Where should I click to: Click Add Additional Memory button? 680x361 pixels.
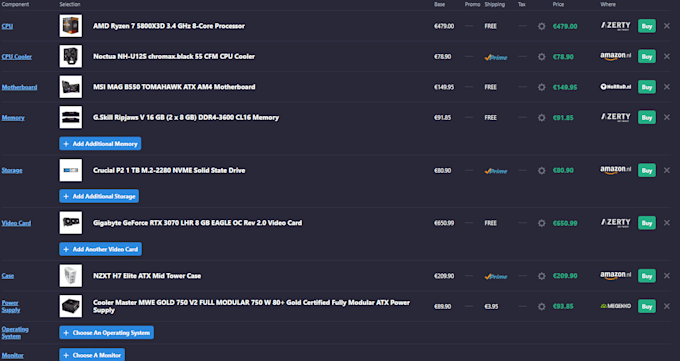coord(100,144)
